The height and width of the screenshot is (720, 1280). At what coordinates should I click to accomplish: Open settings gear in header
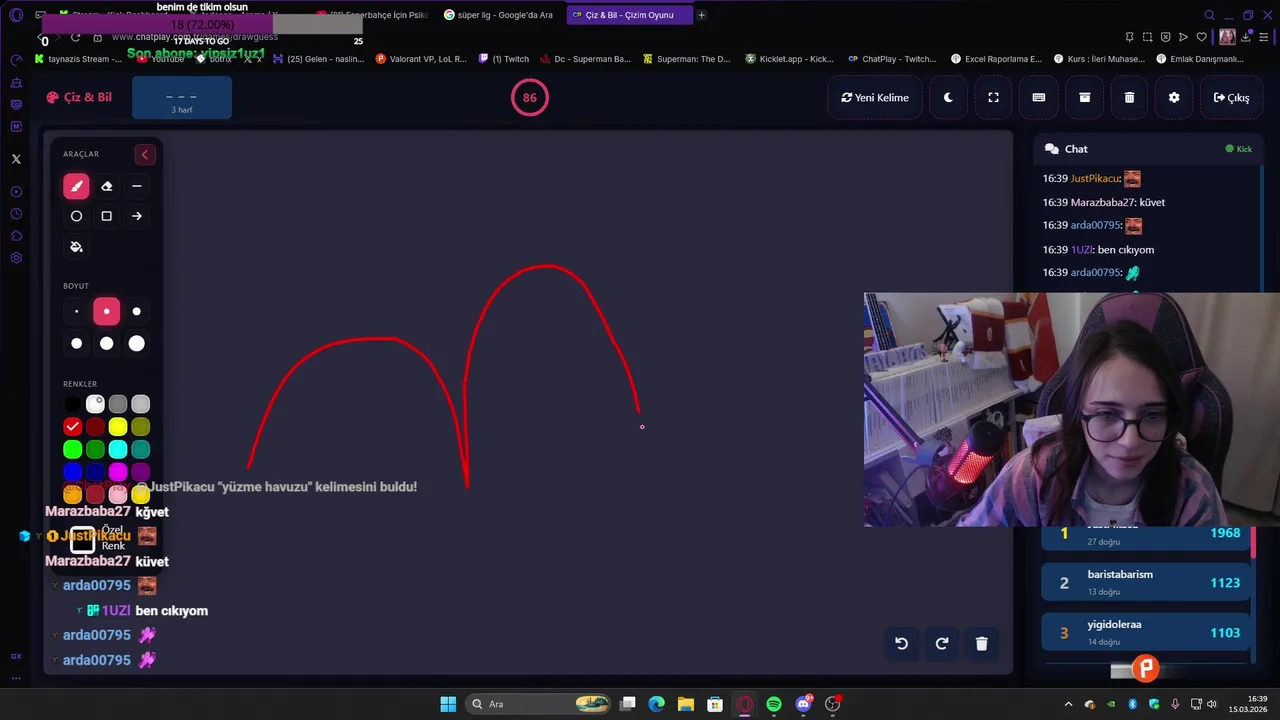[1174, 98]
